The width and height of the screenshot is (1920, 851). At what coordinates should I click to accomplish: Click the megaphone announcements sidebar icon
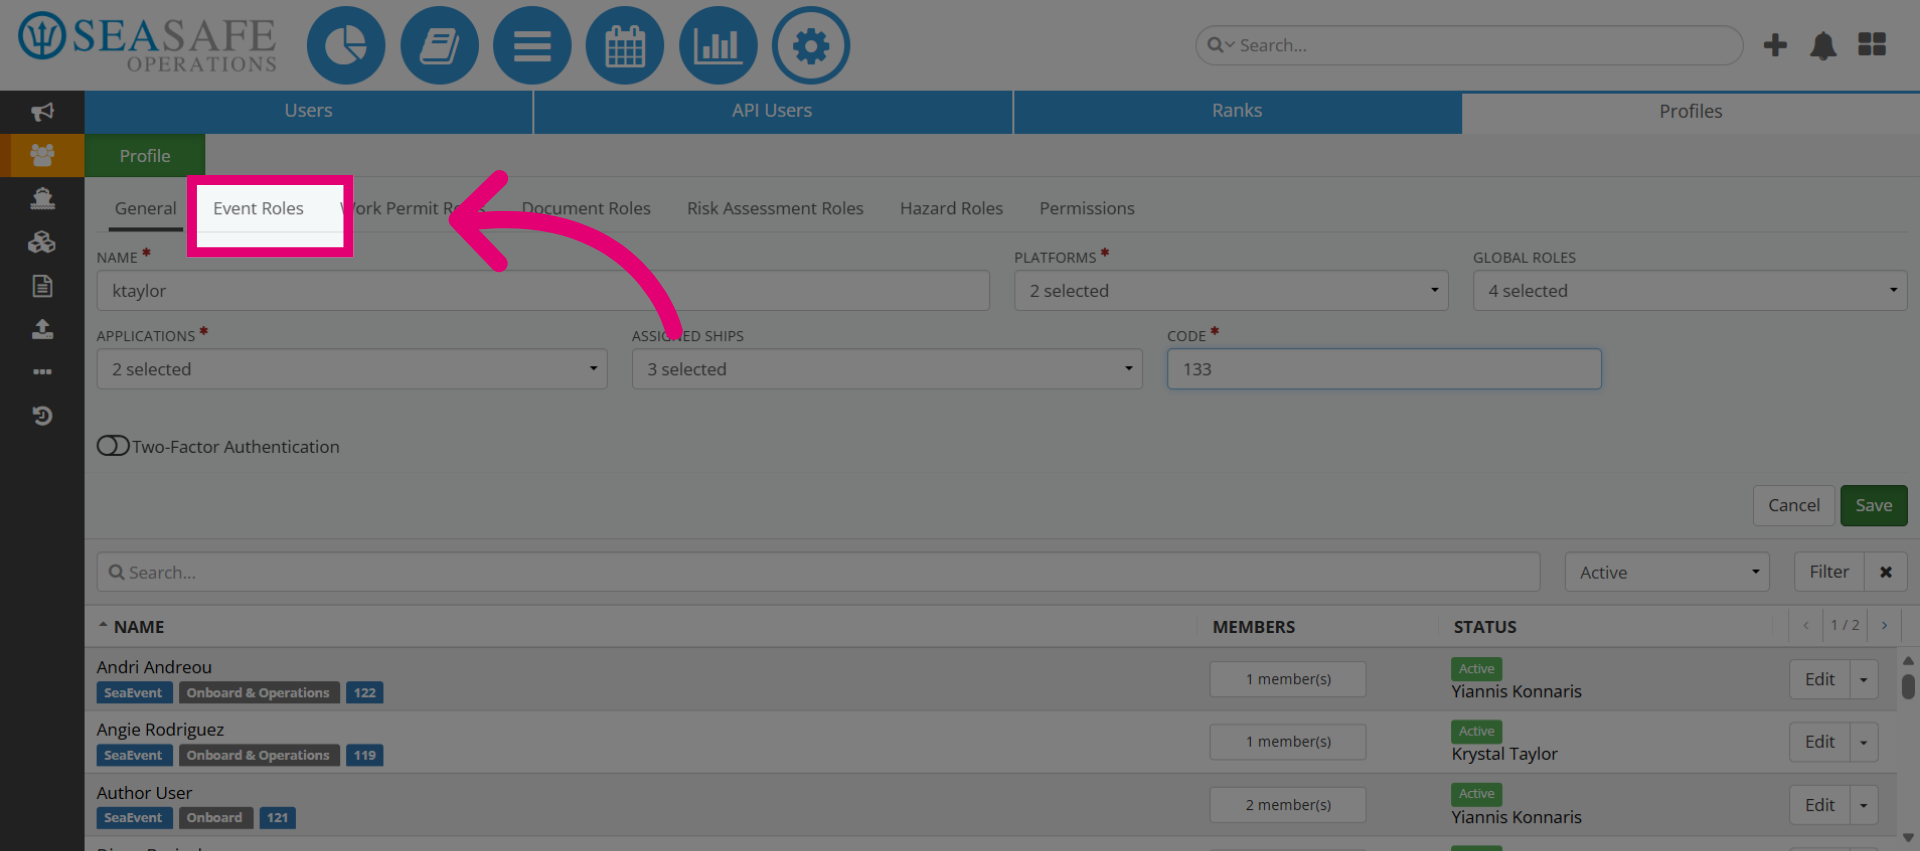pyautogui.click(x=42, y=112)
